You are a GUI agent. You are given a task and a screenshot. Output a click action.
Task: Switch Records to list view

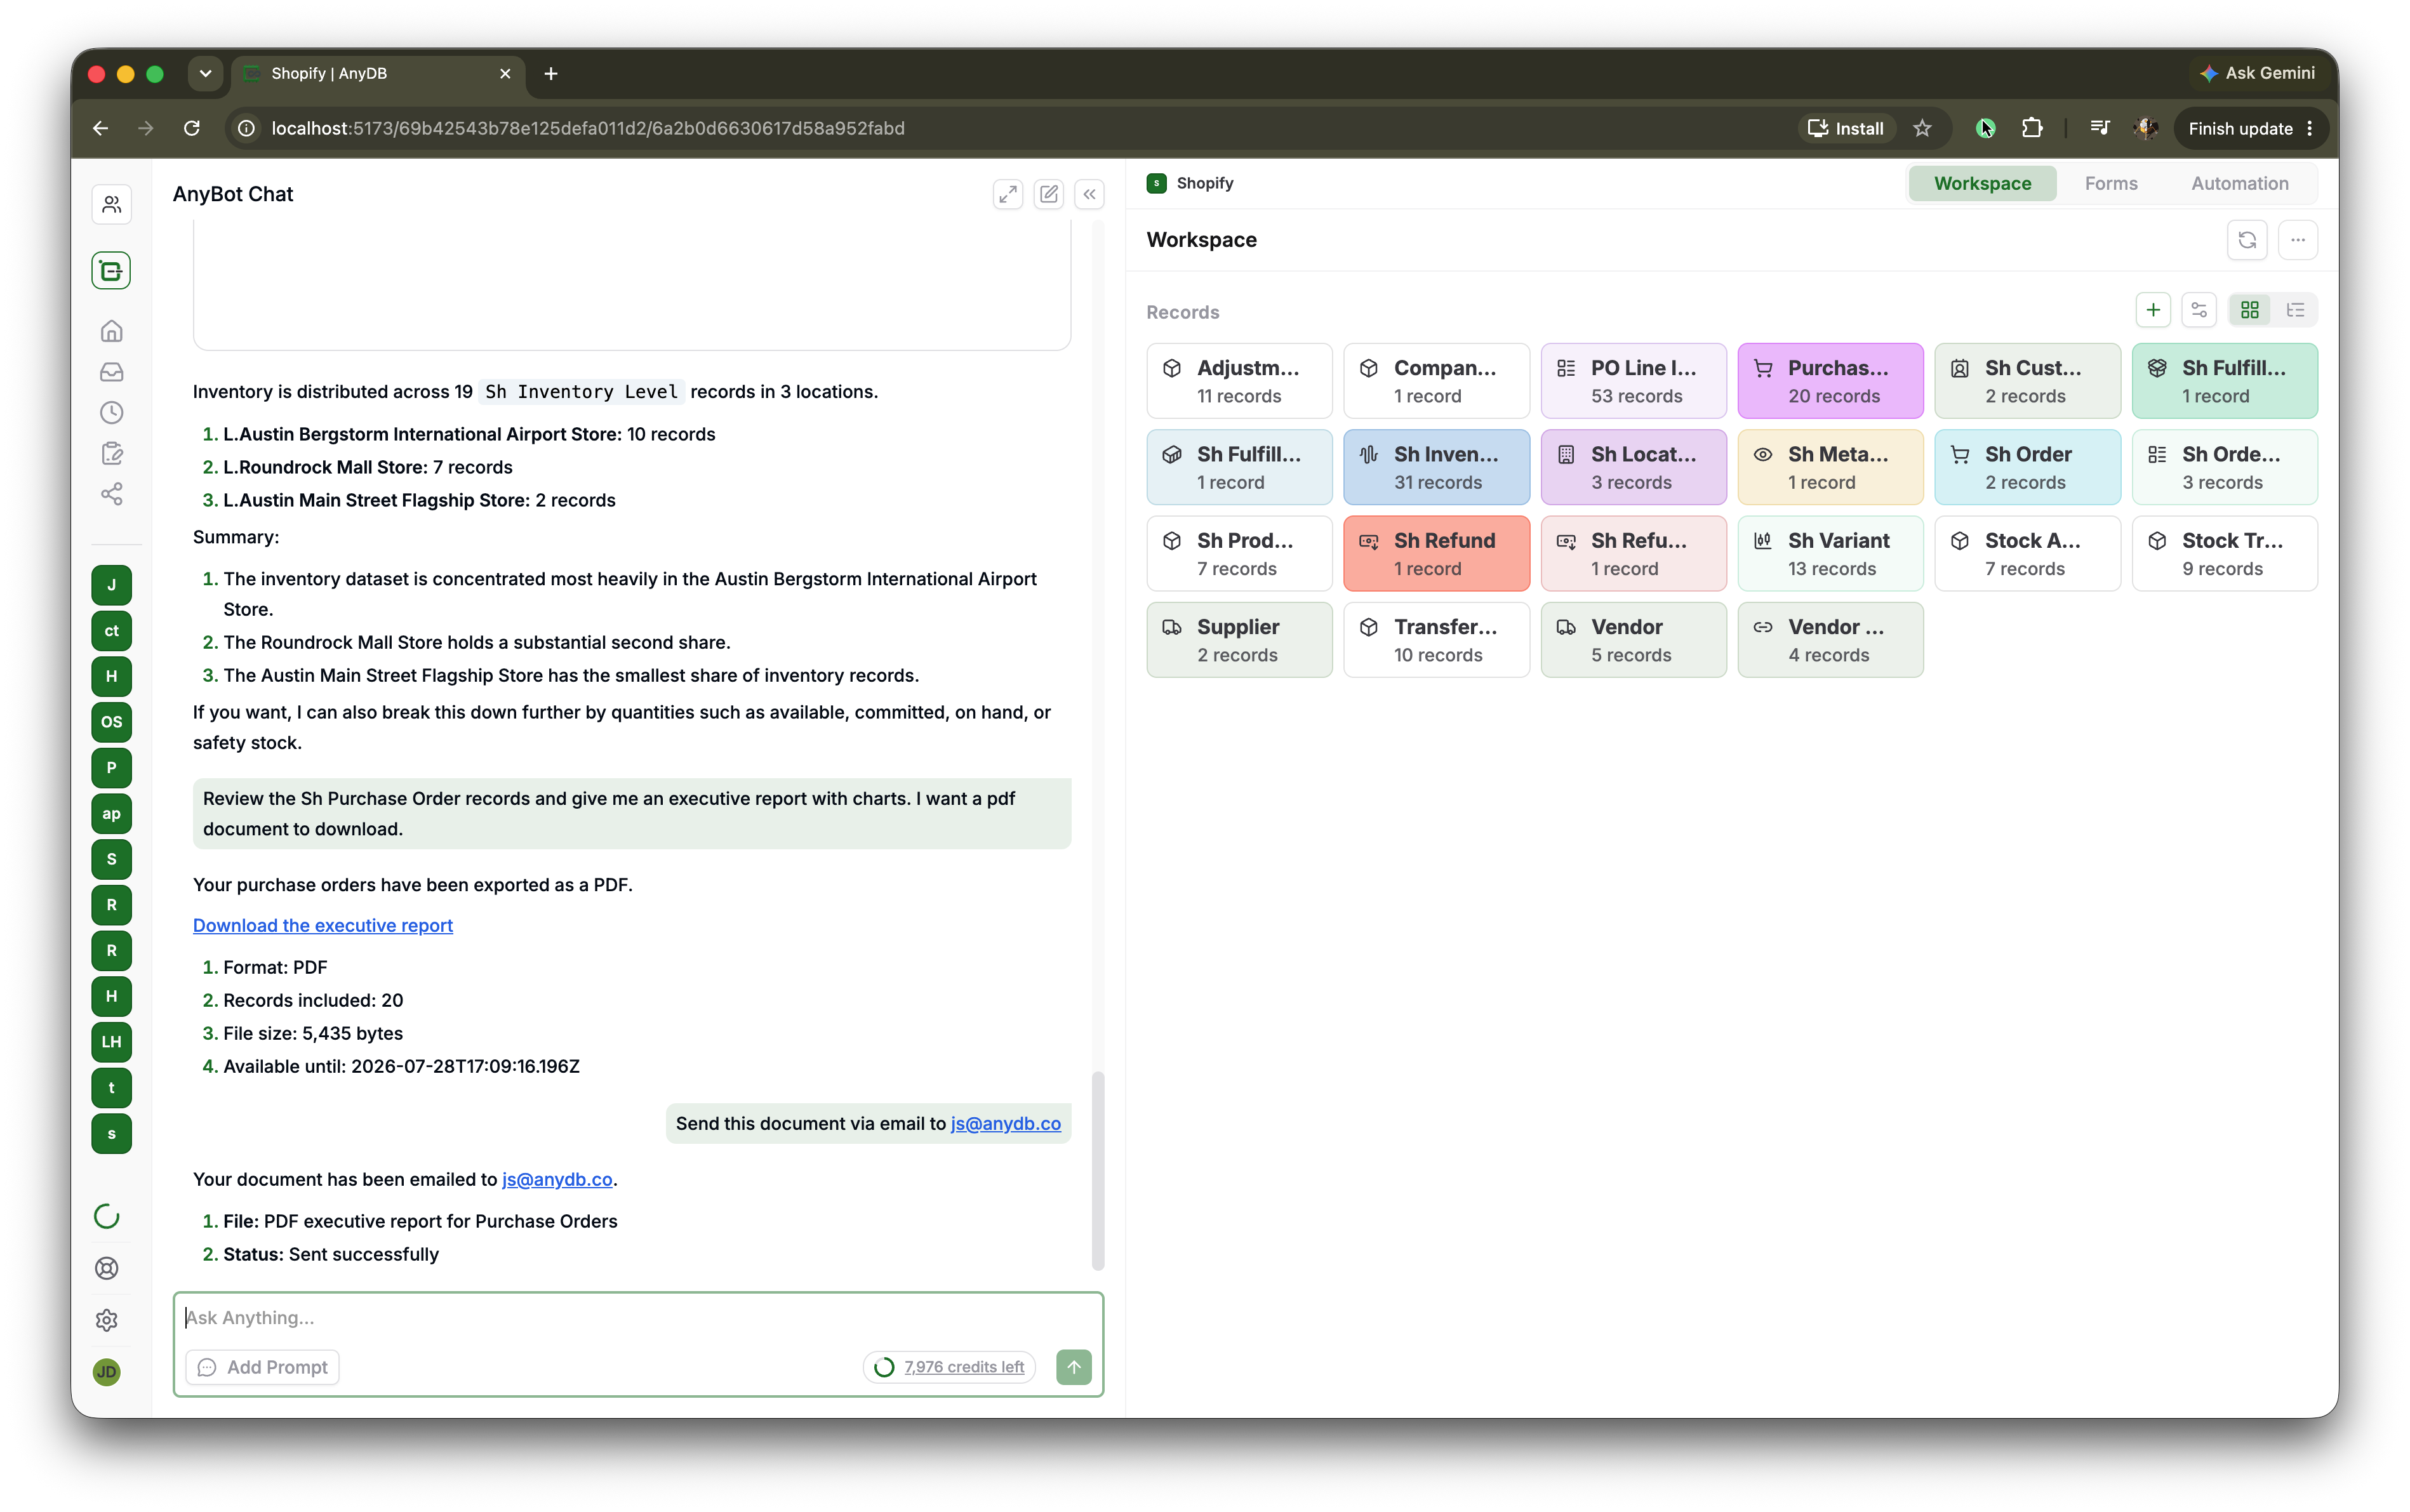point(2295,310)
